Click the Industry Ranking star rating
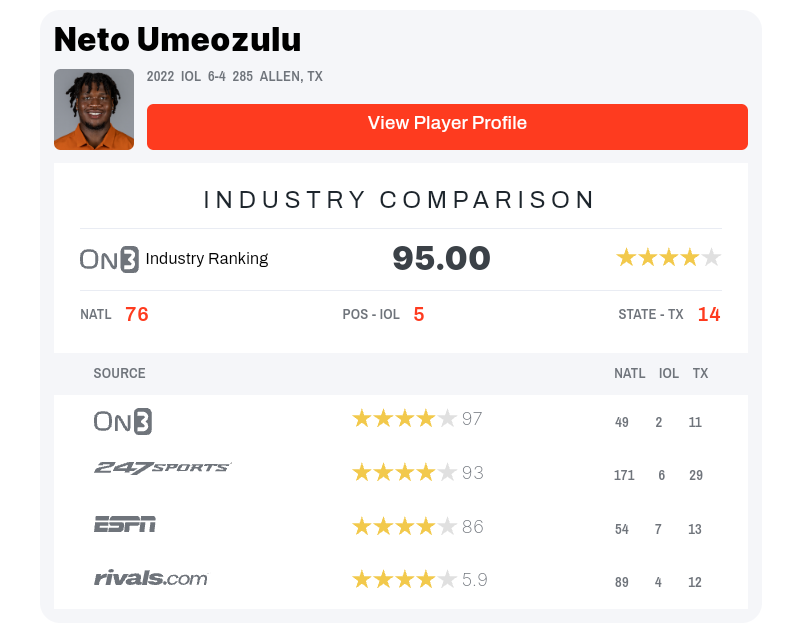800x634 pixels. 668,258
